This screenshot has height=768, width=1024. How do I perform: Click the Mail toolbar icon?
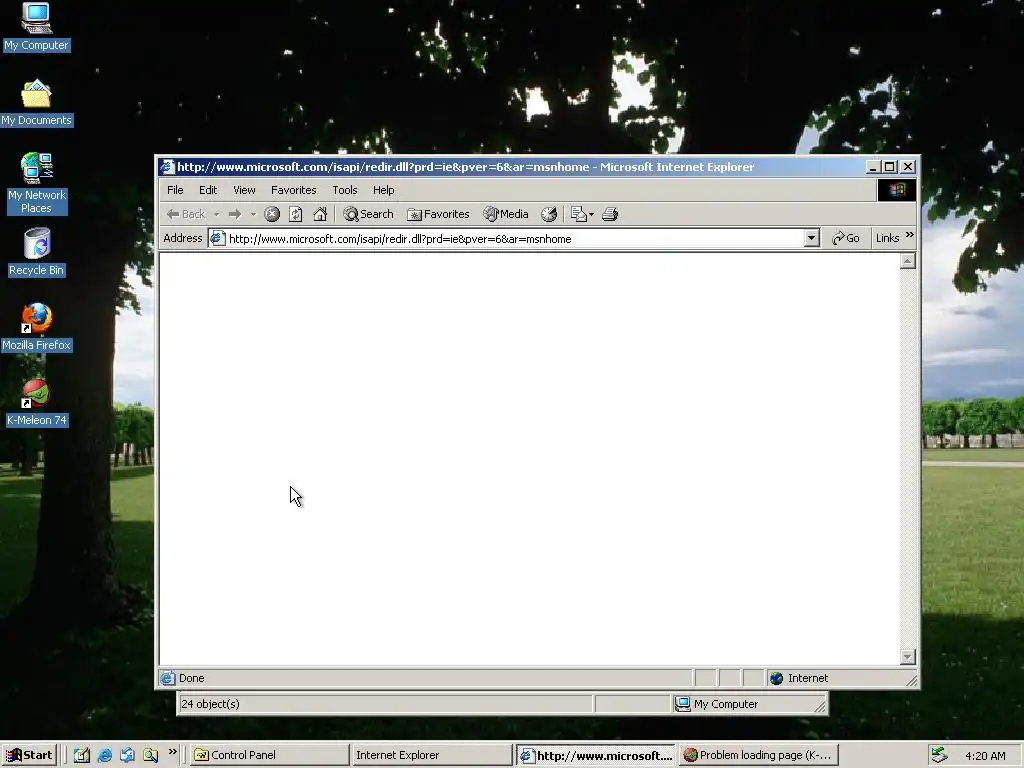[579, 214]
